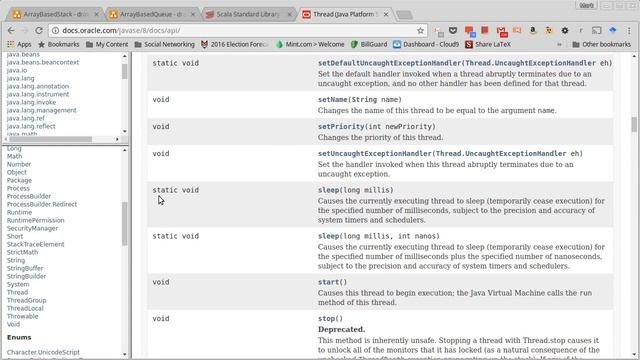Viewport: 640px width, 360px height.
Task: Click package list scroll right arrow
Action: pyautogui.click(x=117, y=139)
